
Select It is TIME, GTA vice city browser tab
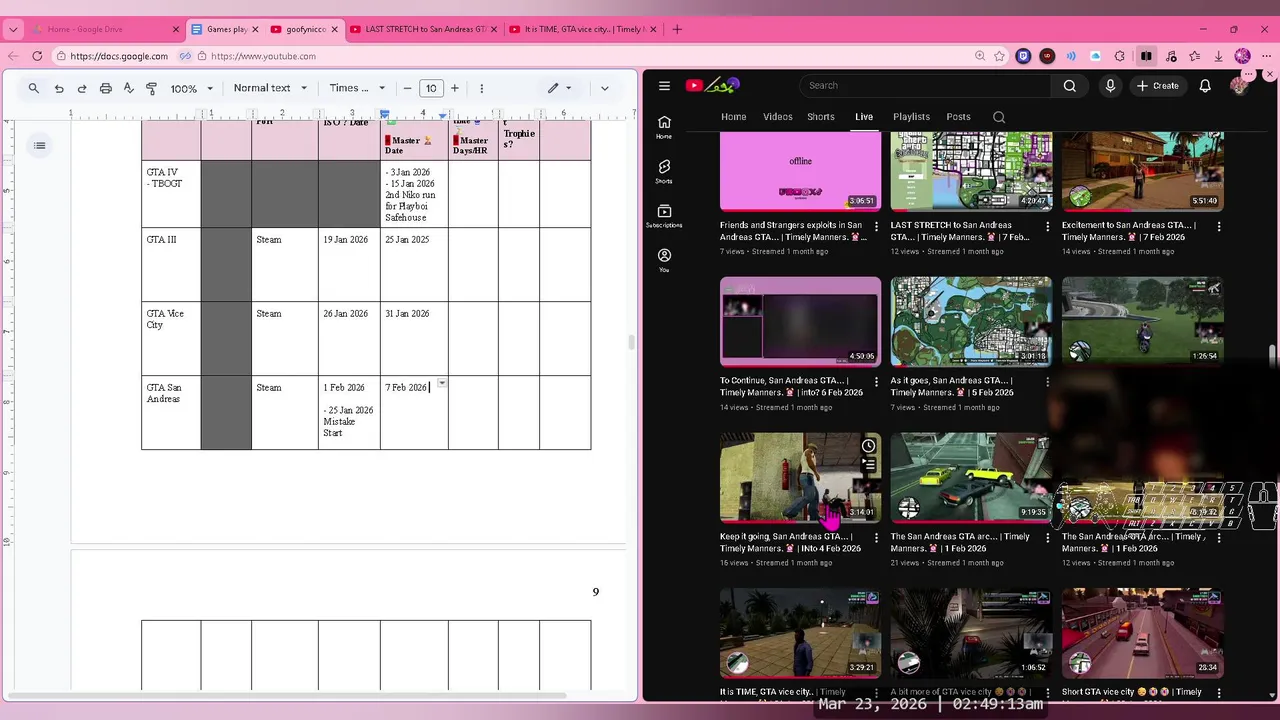(x=583, y=29)
